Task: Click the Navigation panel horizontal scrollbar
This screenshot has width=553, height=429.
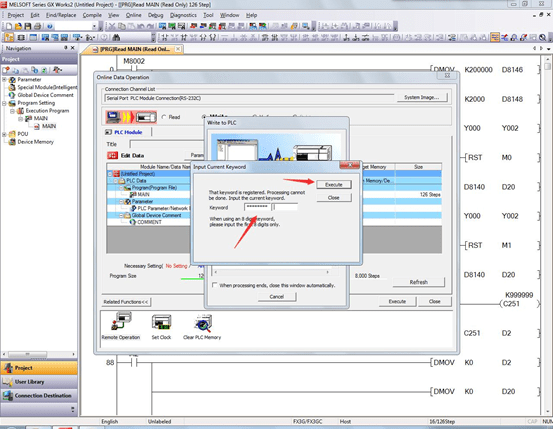Action: click(x=39, y=354)
